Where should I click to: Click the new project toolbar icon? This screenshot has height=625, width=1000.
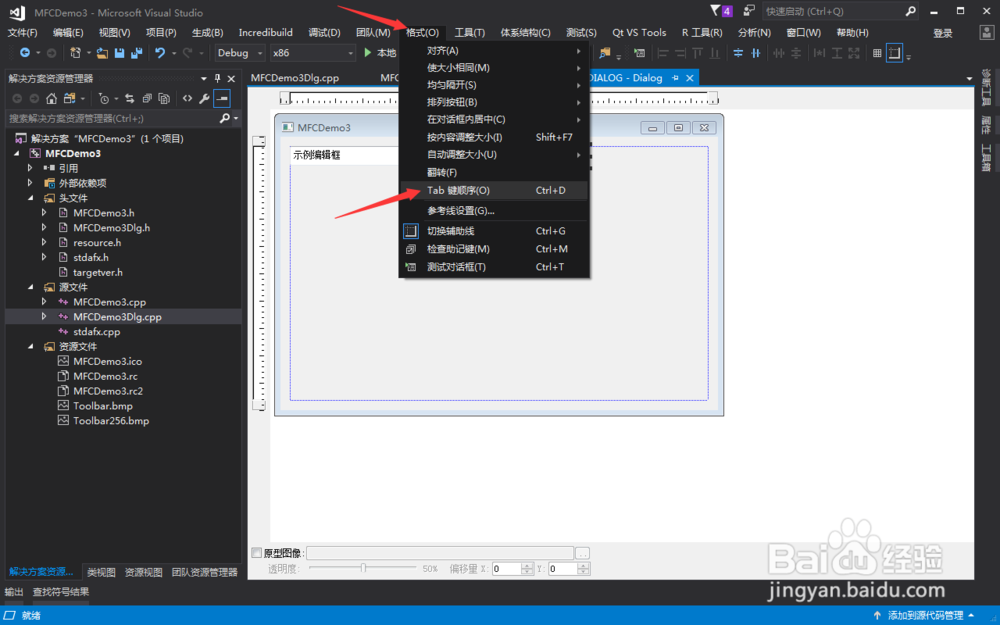75,53
